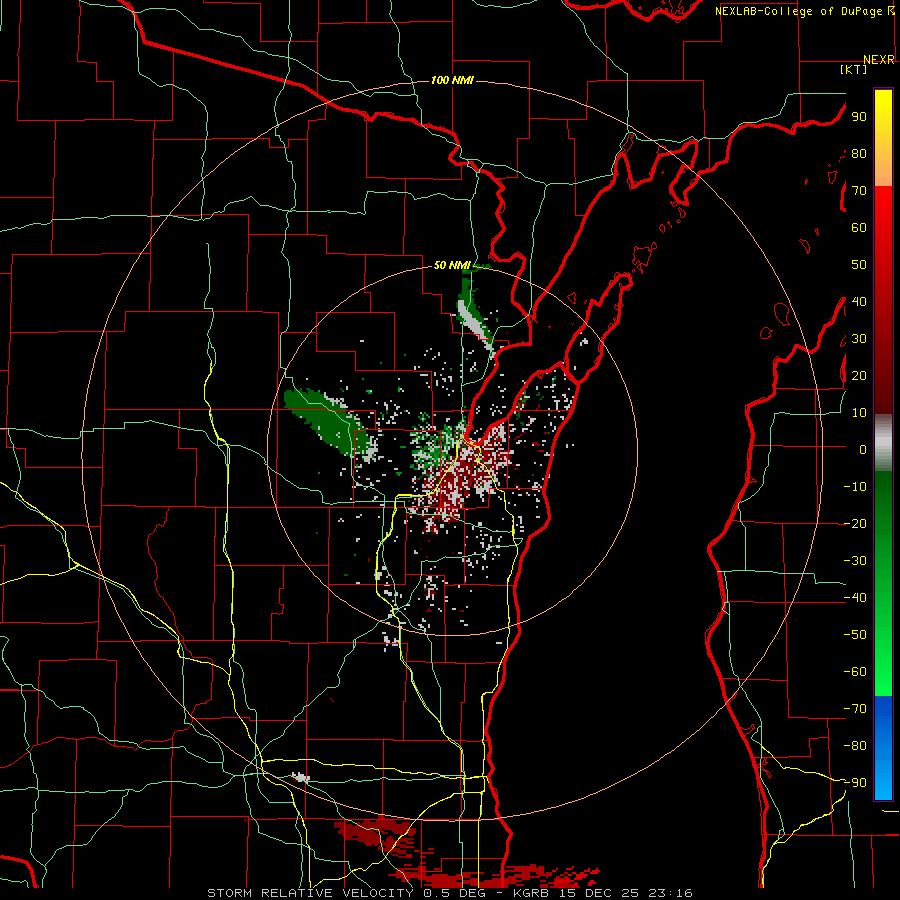
Task: Click the 50 NMI range ring label
Action: tap(452, 265)
